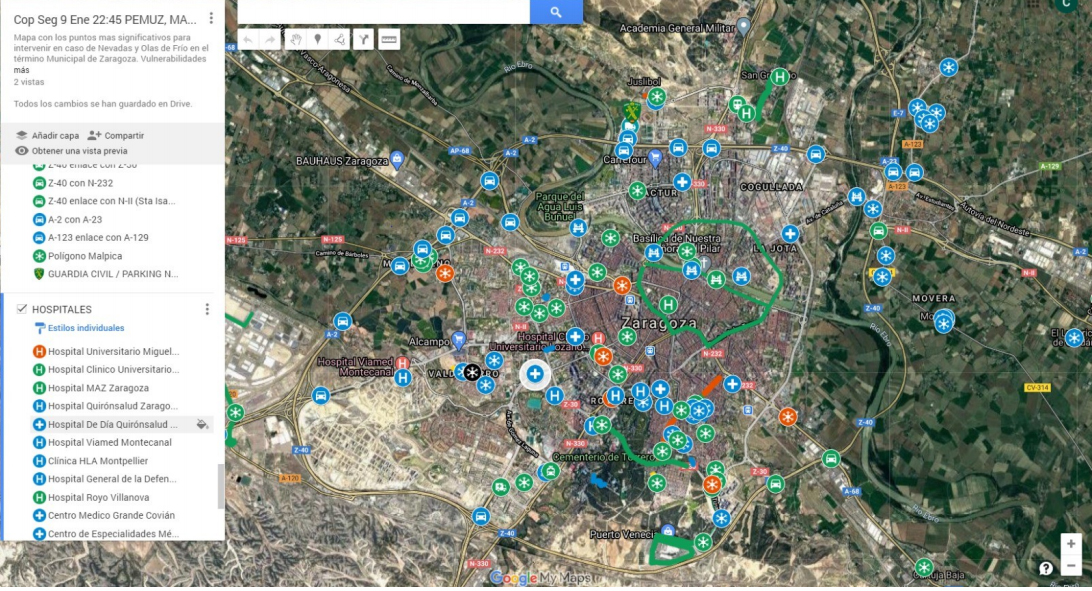Click the add directions tool
The height and width of the screenshot is (591, 1092).
coord(364,40)
